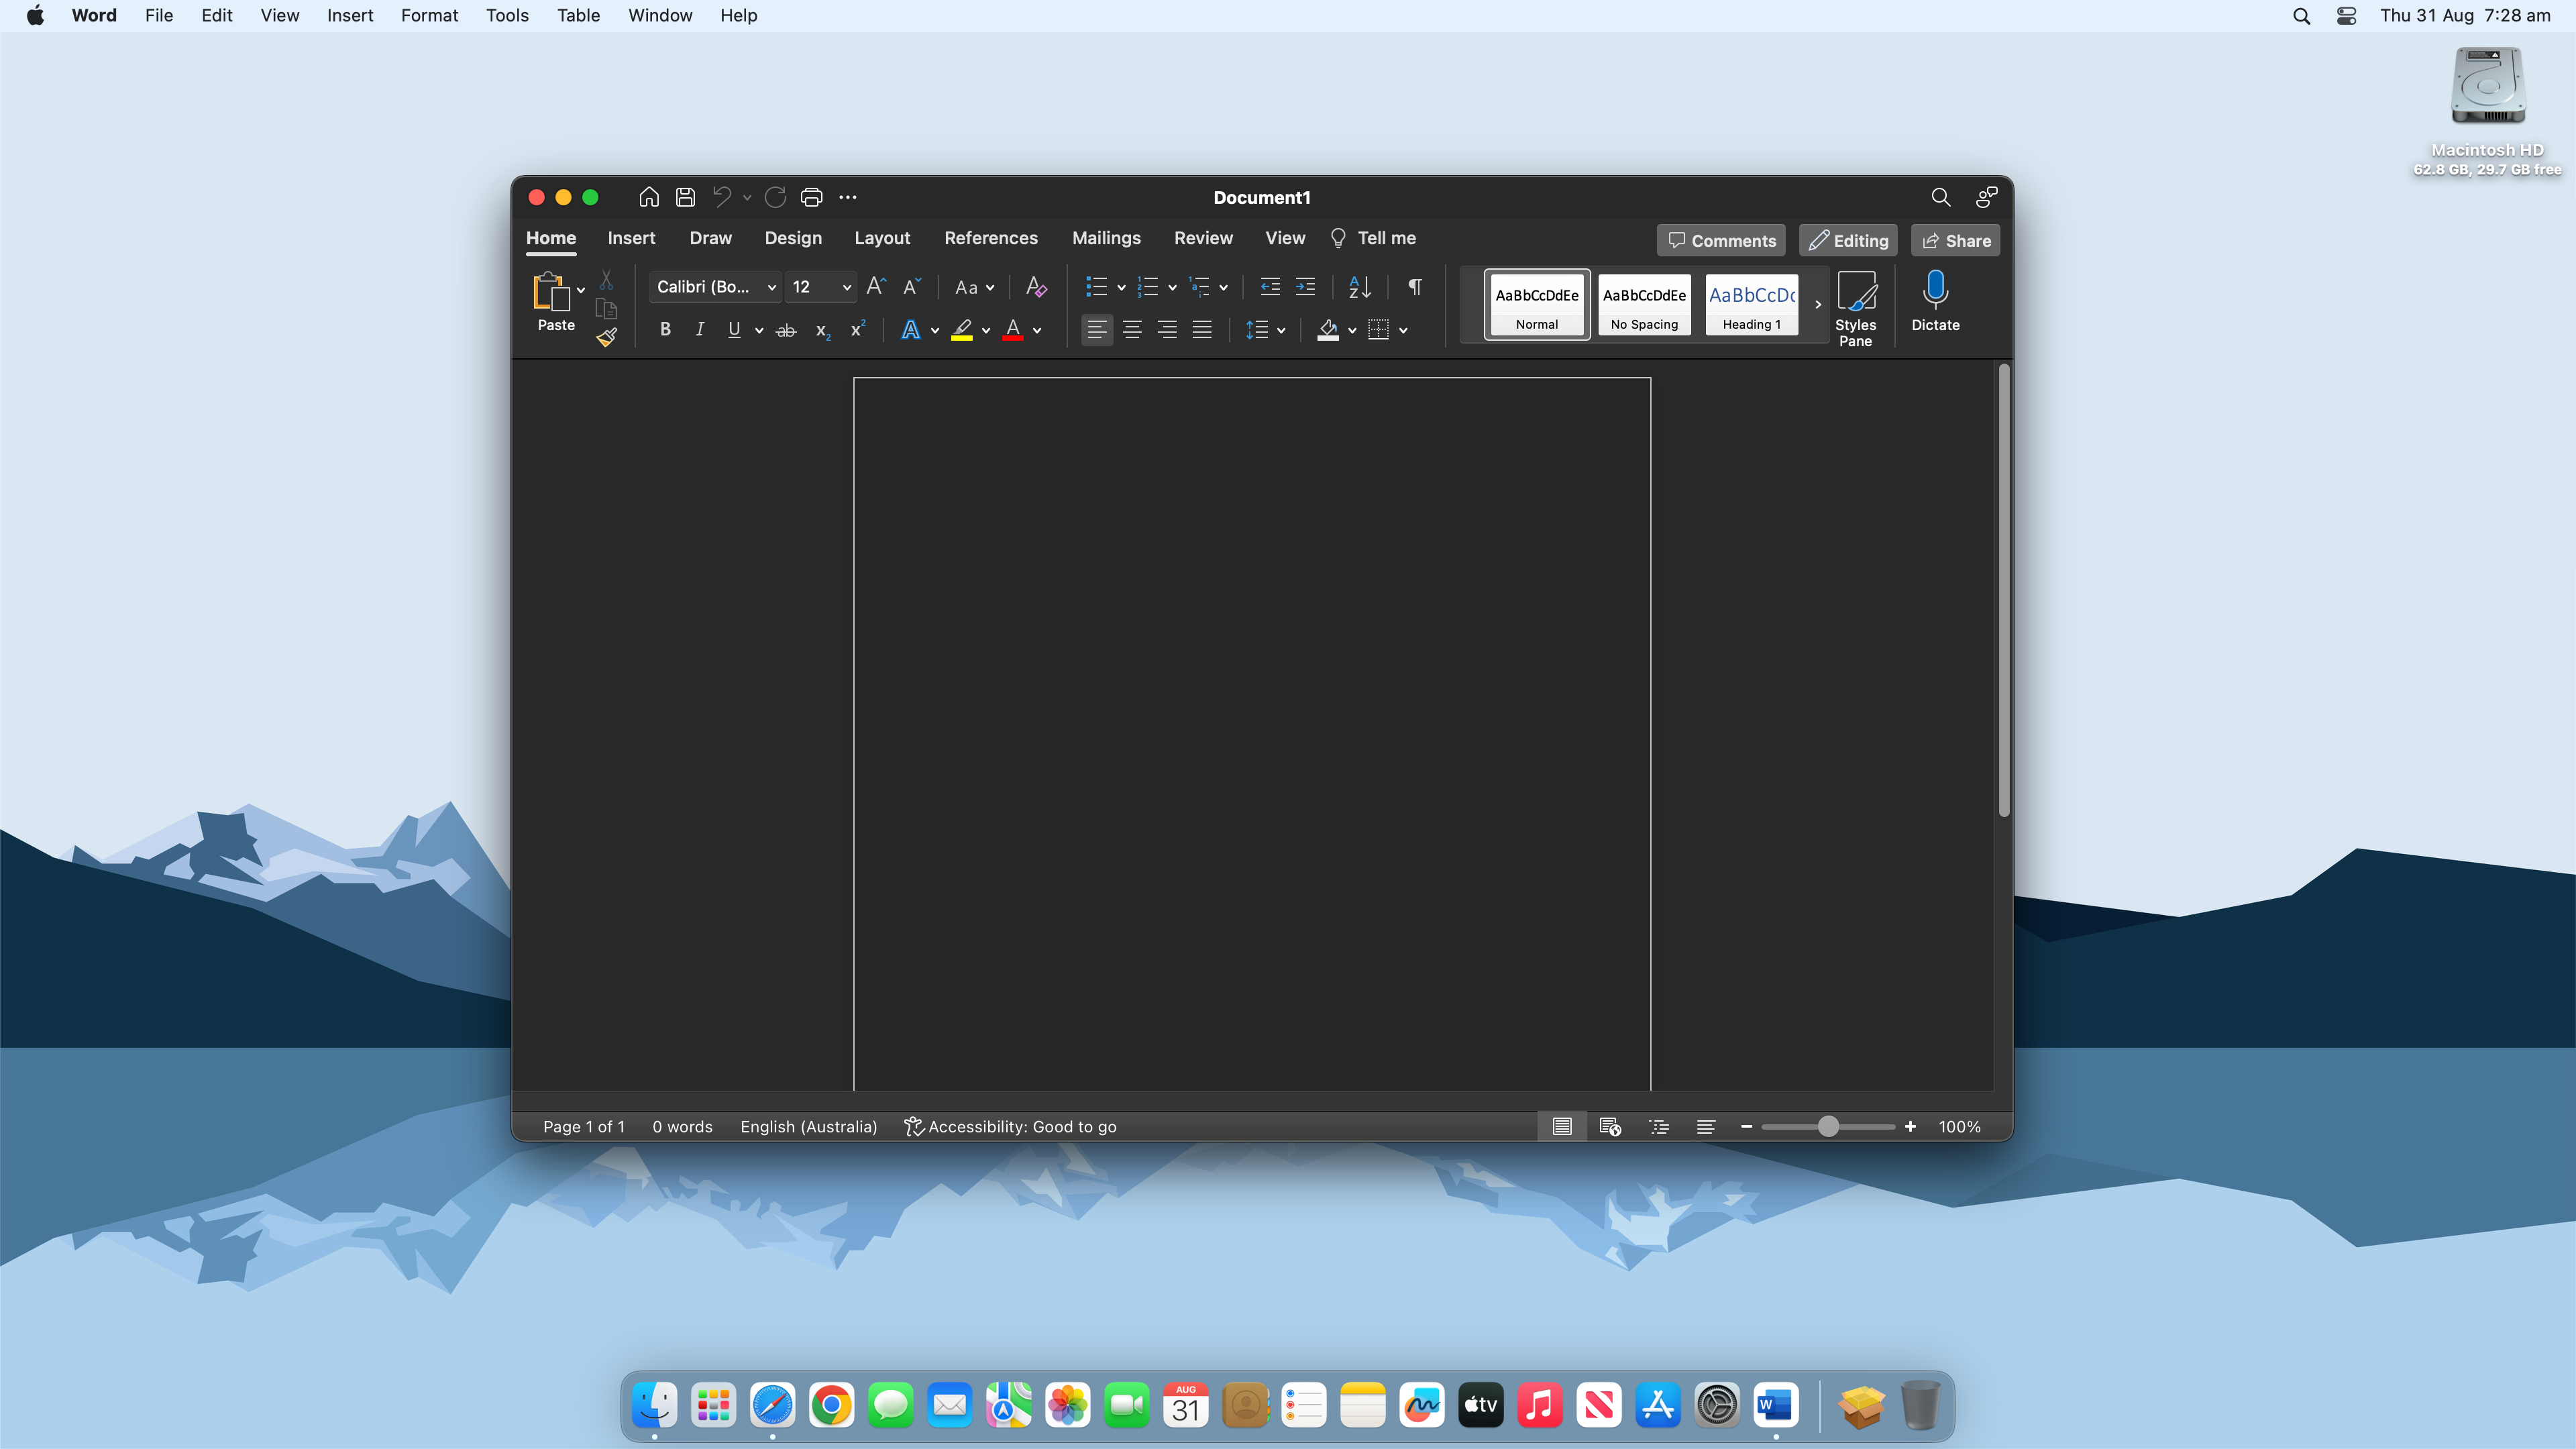This screenshot has width=2576, height=1449.
Task: Click the Bold formatting icon
Action: click(x=665, y=331)
